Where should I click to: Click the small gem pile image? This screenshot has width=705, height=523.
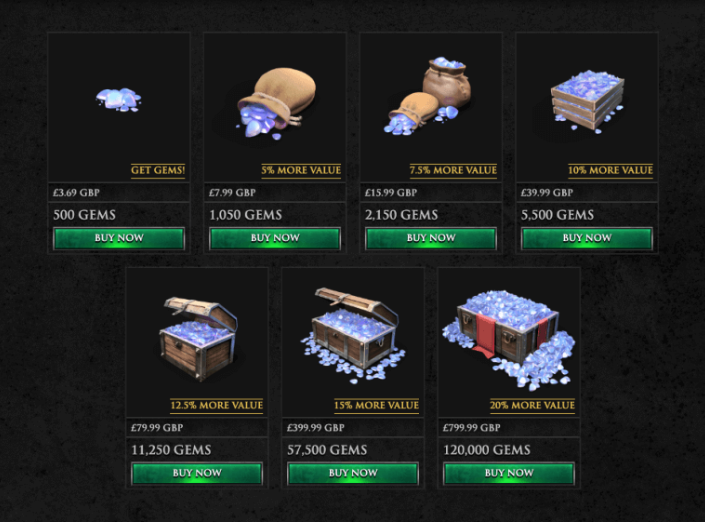(119, 99)
